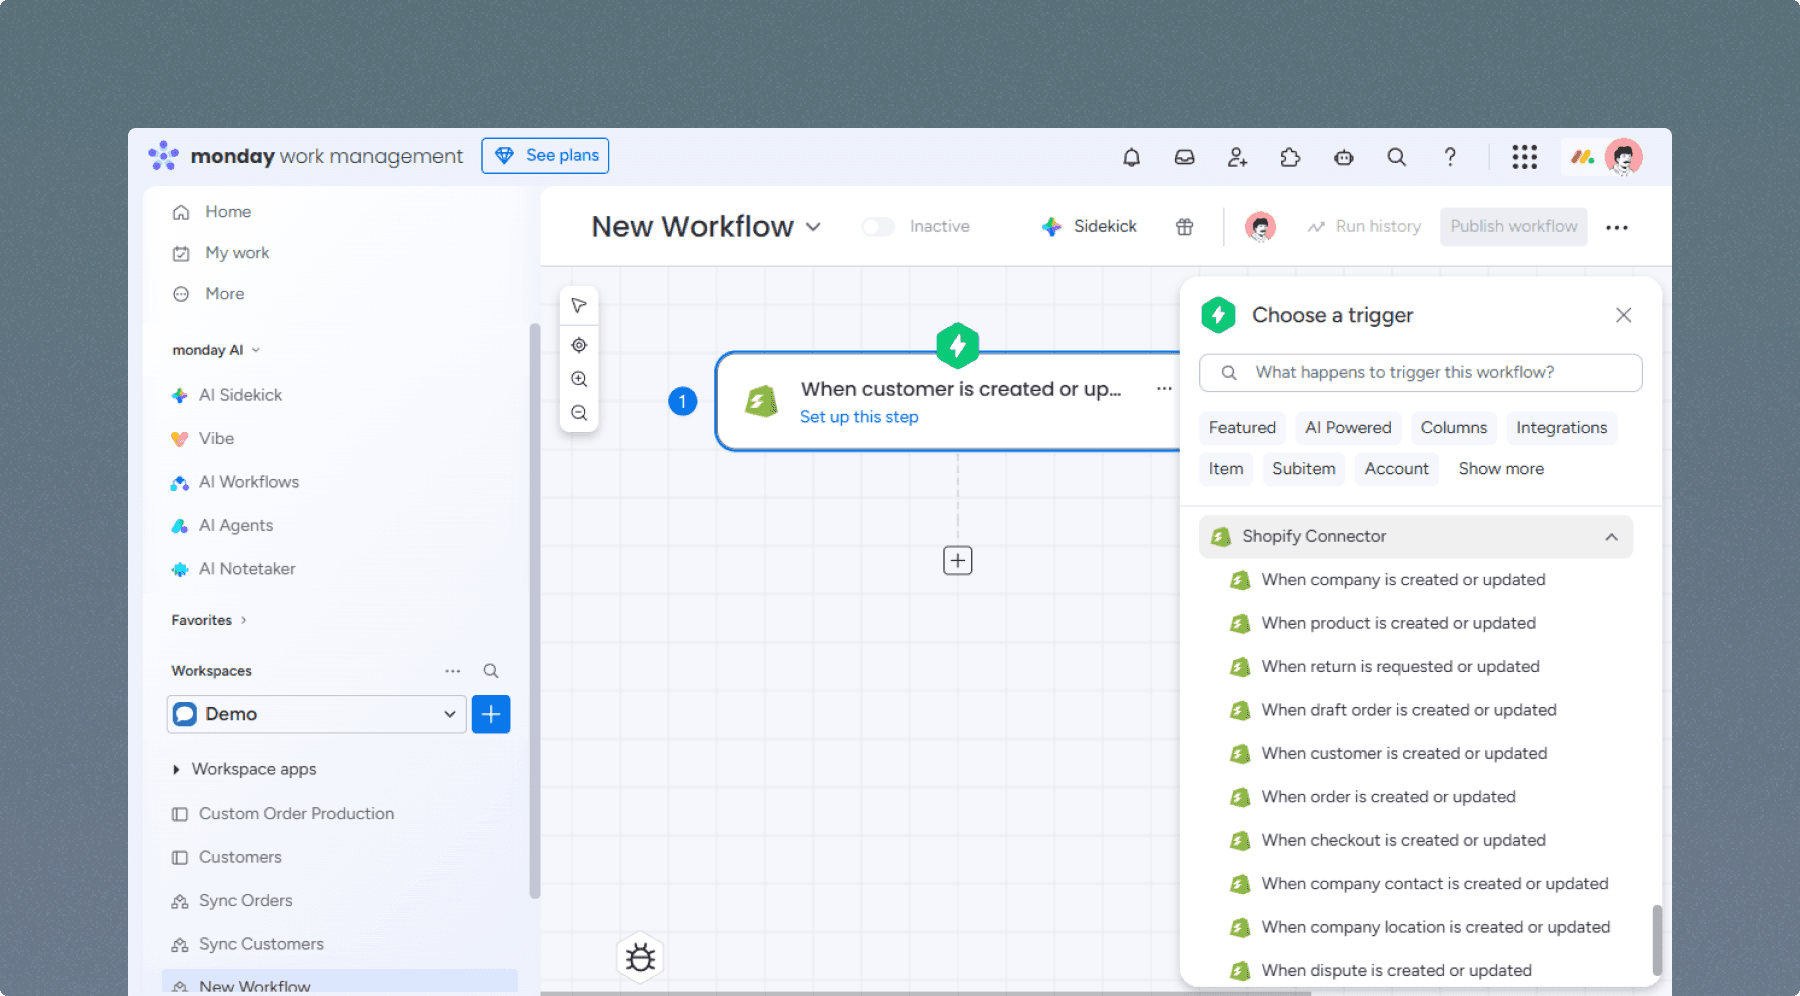Click the search magnifier in top bar
This screenshot has height=996, width=1800.
(x=1396, y=157)
